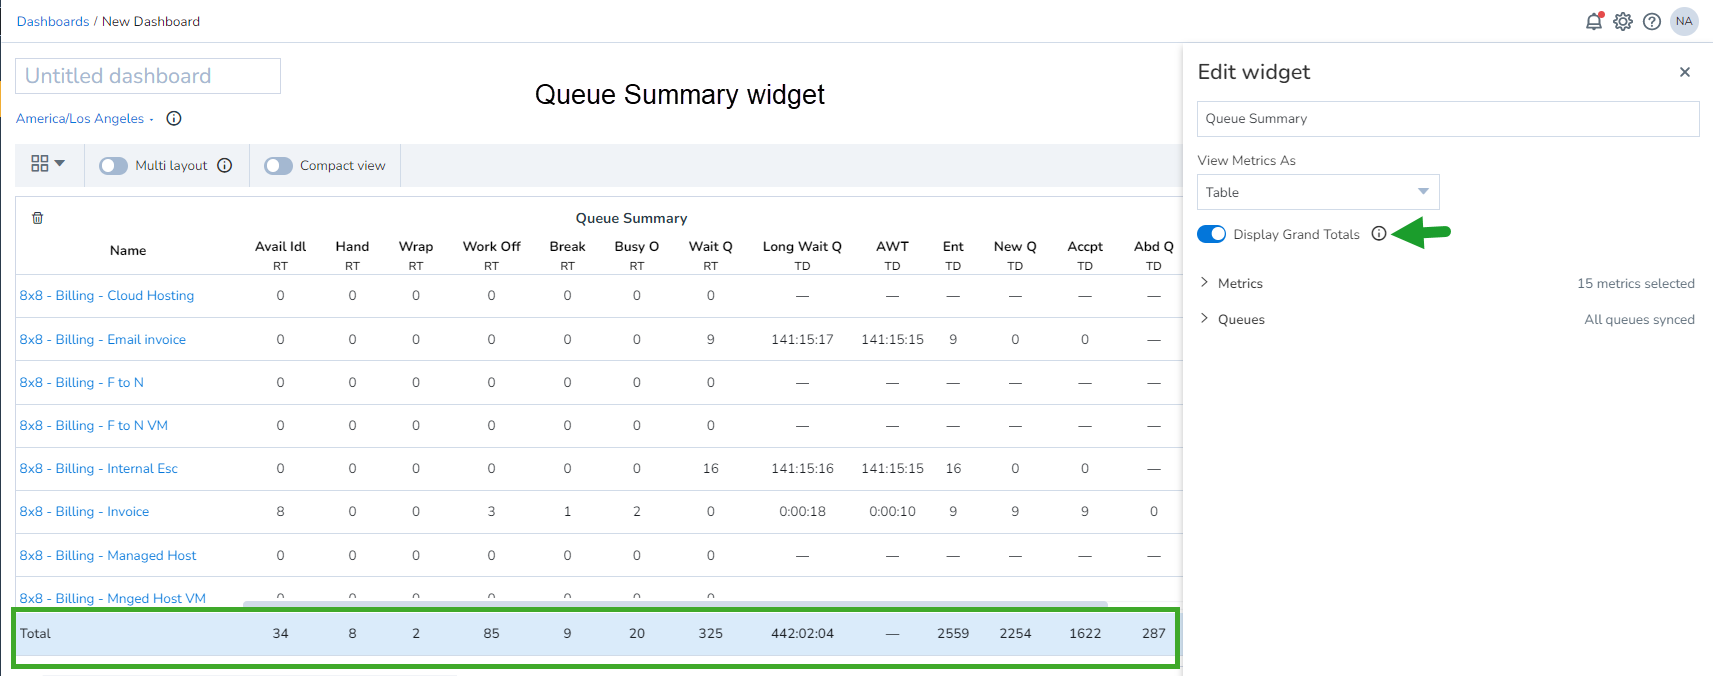The height and width of the screenshot is (676, 1713).
Task: Click the NA user avatar
Action: (x=1684, y=21)
